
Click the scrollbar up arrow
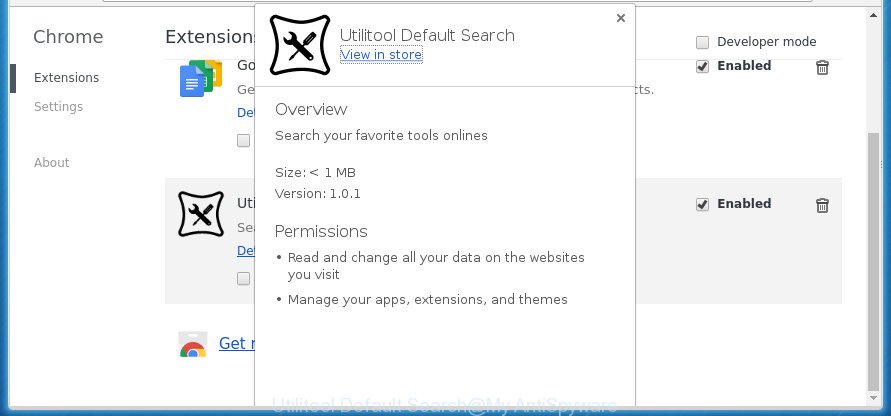coord(874,15)
